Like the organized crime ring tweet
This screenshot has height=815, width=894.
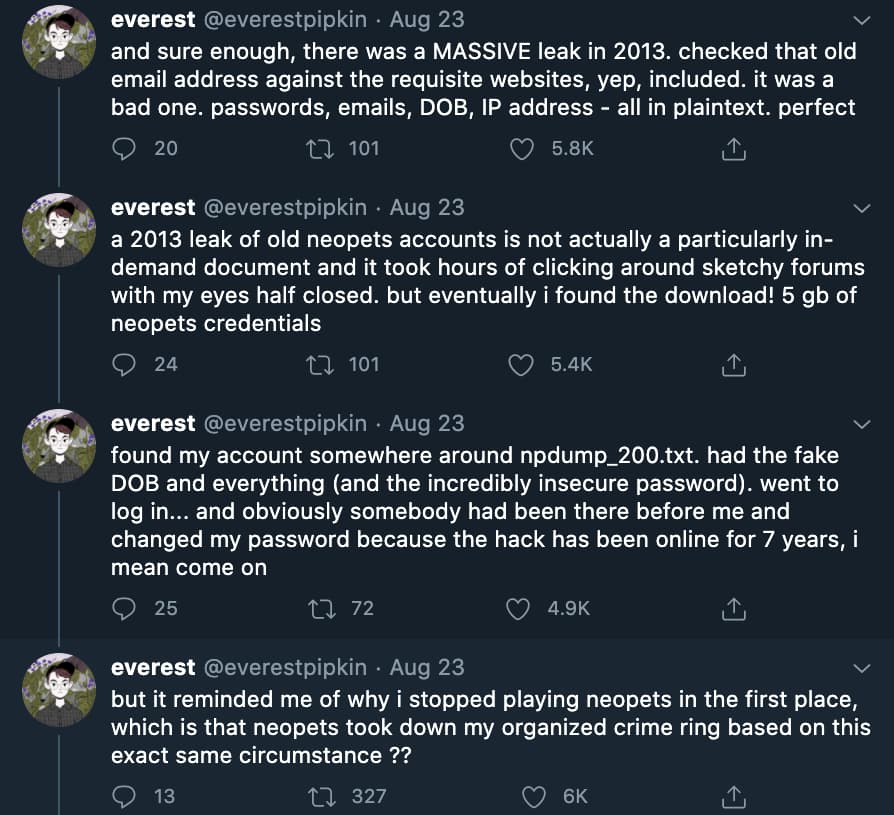coord(535,796)
